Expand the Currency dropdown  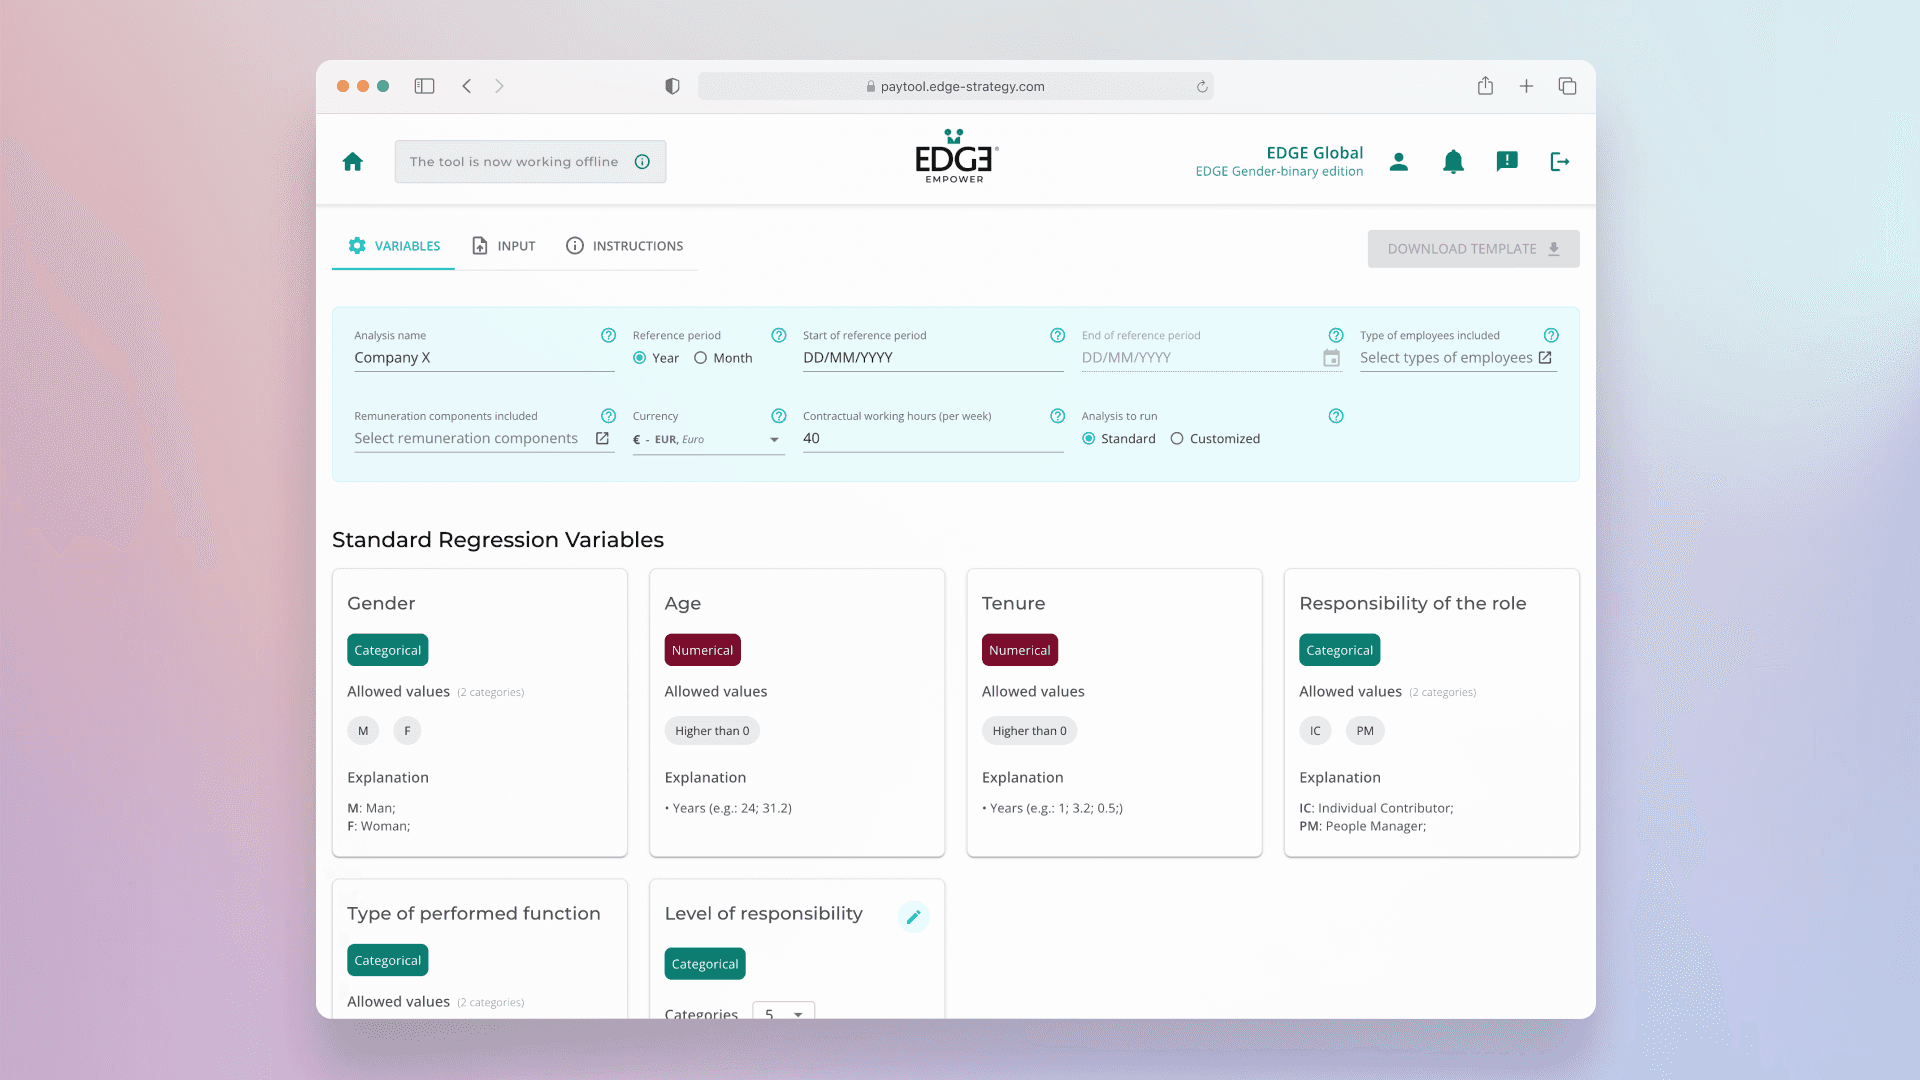774,440
